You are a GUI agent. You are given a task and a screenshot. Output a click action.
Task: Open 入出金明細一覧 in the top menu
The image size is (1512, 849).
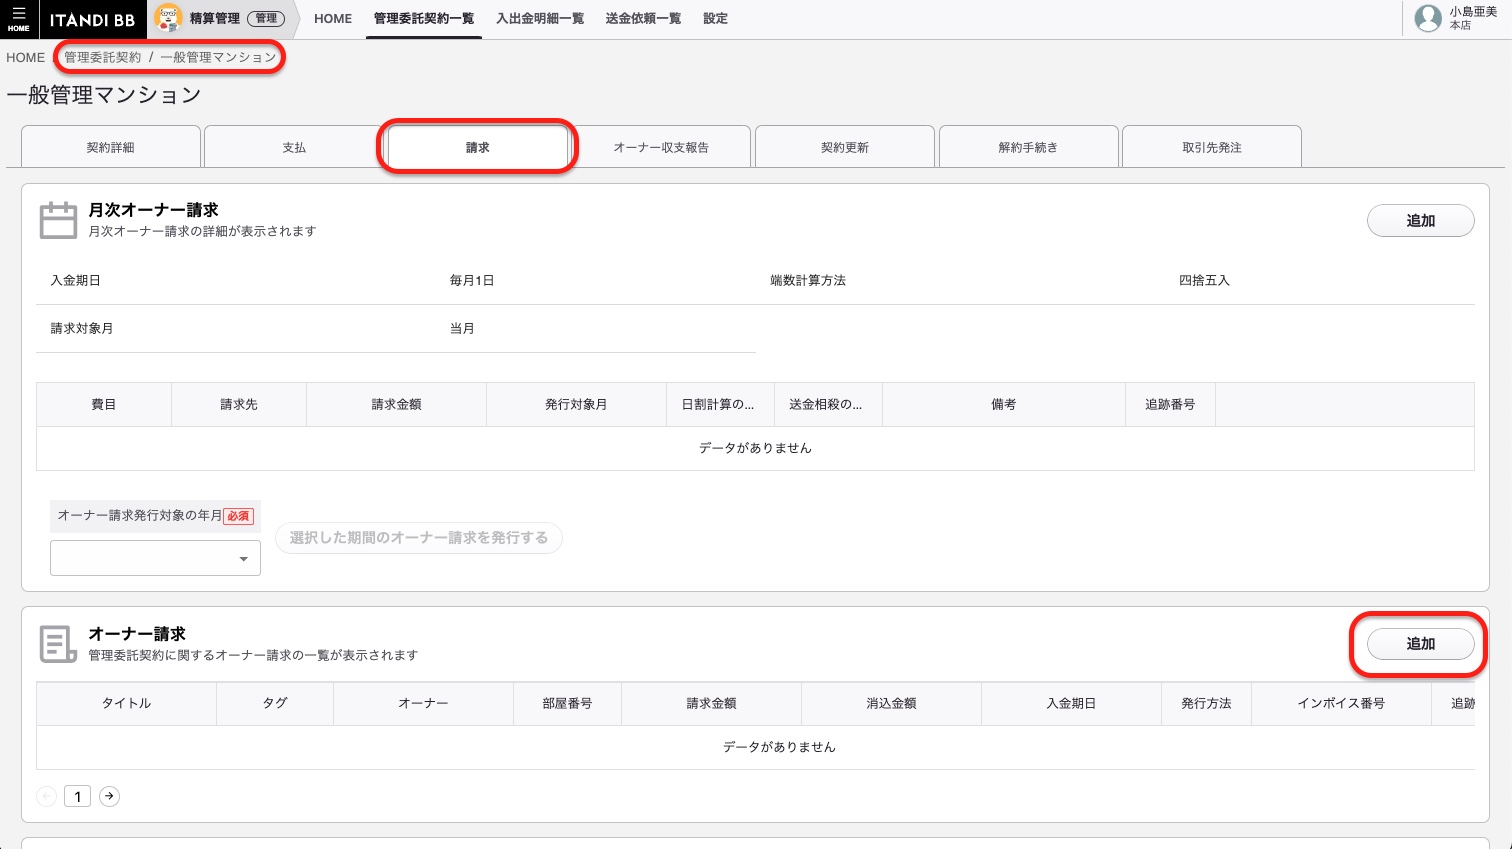[540, 19]
